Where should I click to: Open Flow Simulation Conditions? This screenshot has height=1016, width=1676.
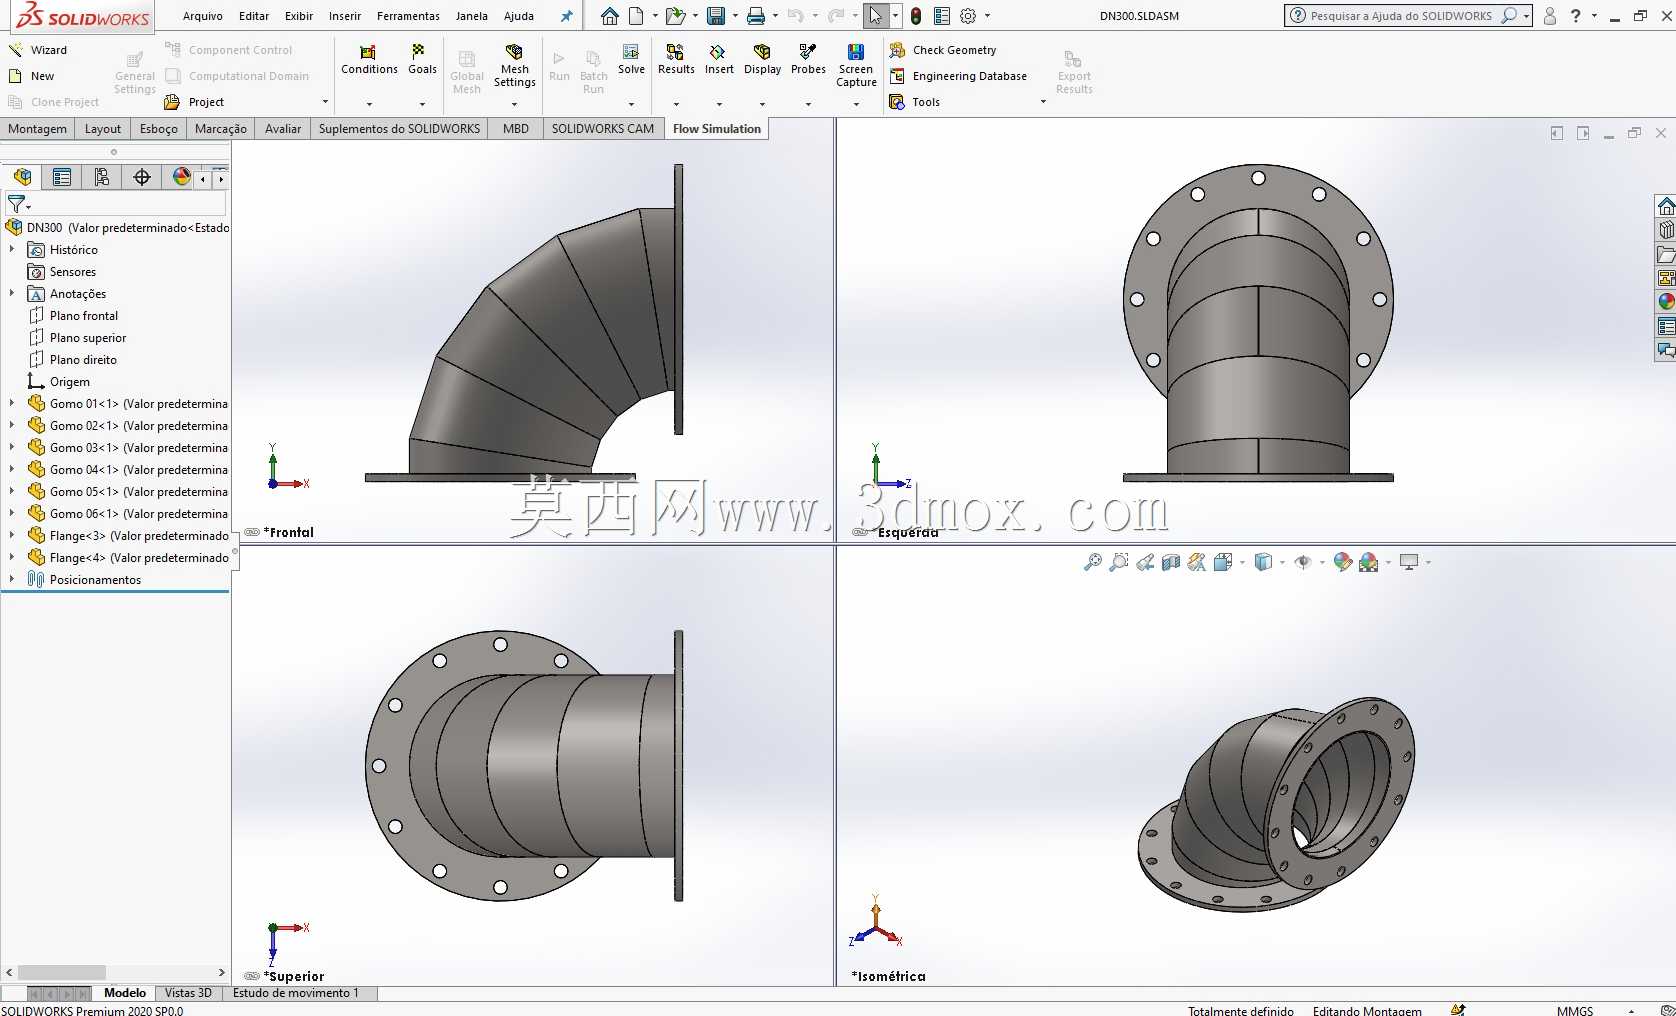369,60
